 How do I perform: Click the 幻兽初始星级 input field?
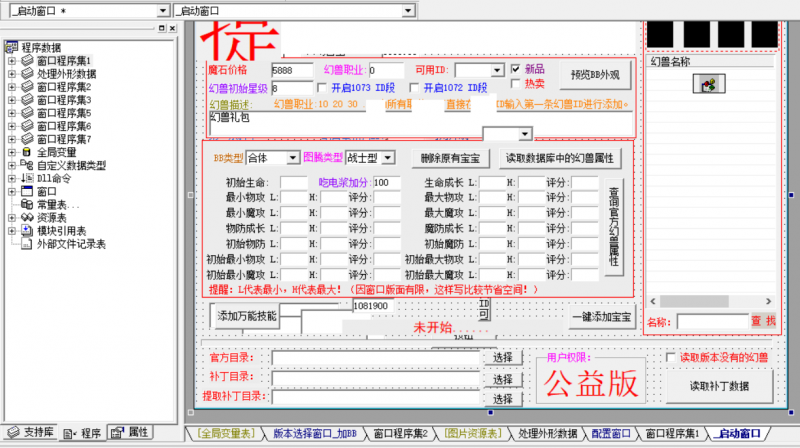click(292, 88)
